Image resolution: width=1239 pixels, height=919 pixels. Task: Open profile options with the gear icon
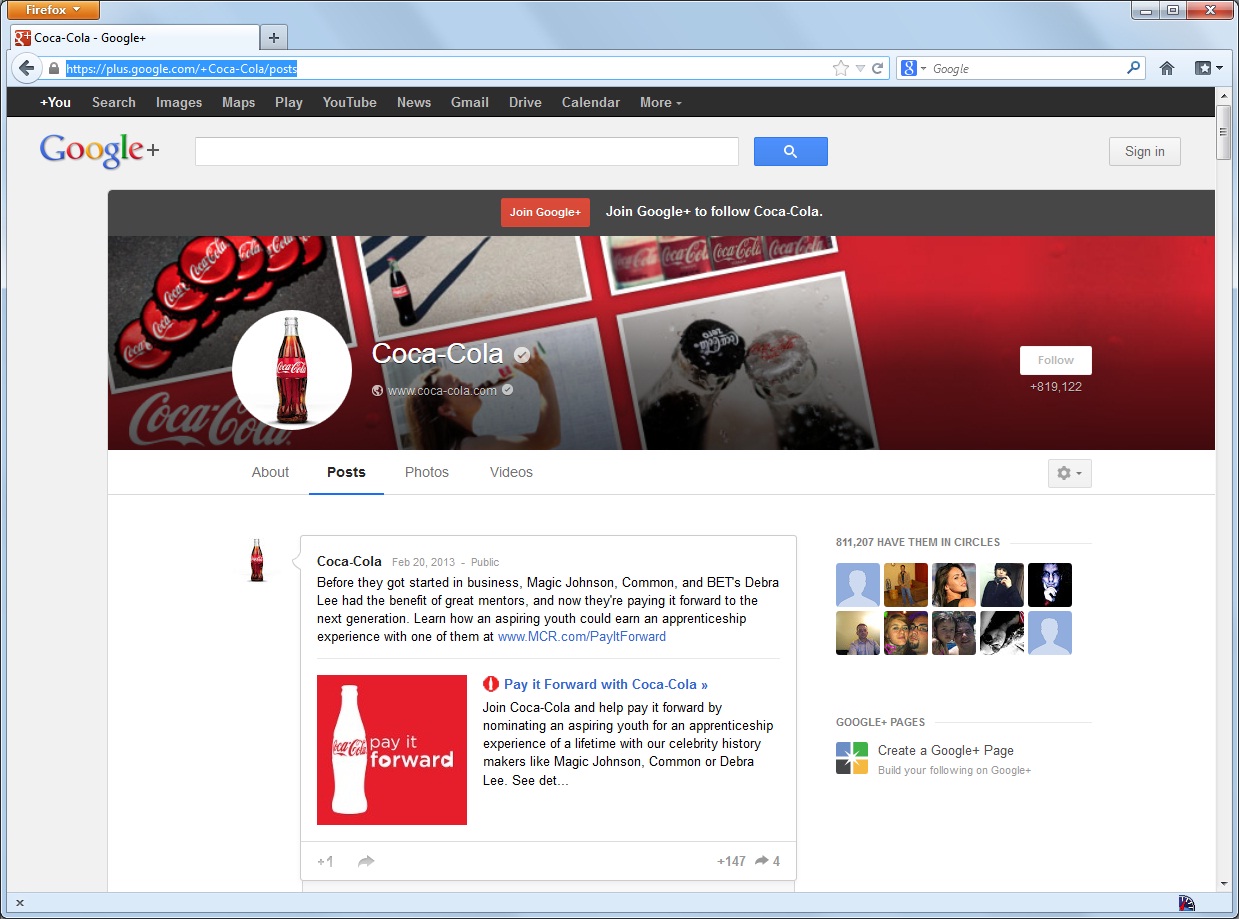pos(1063,473)
